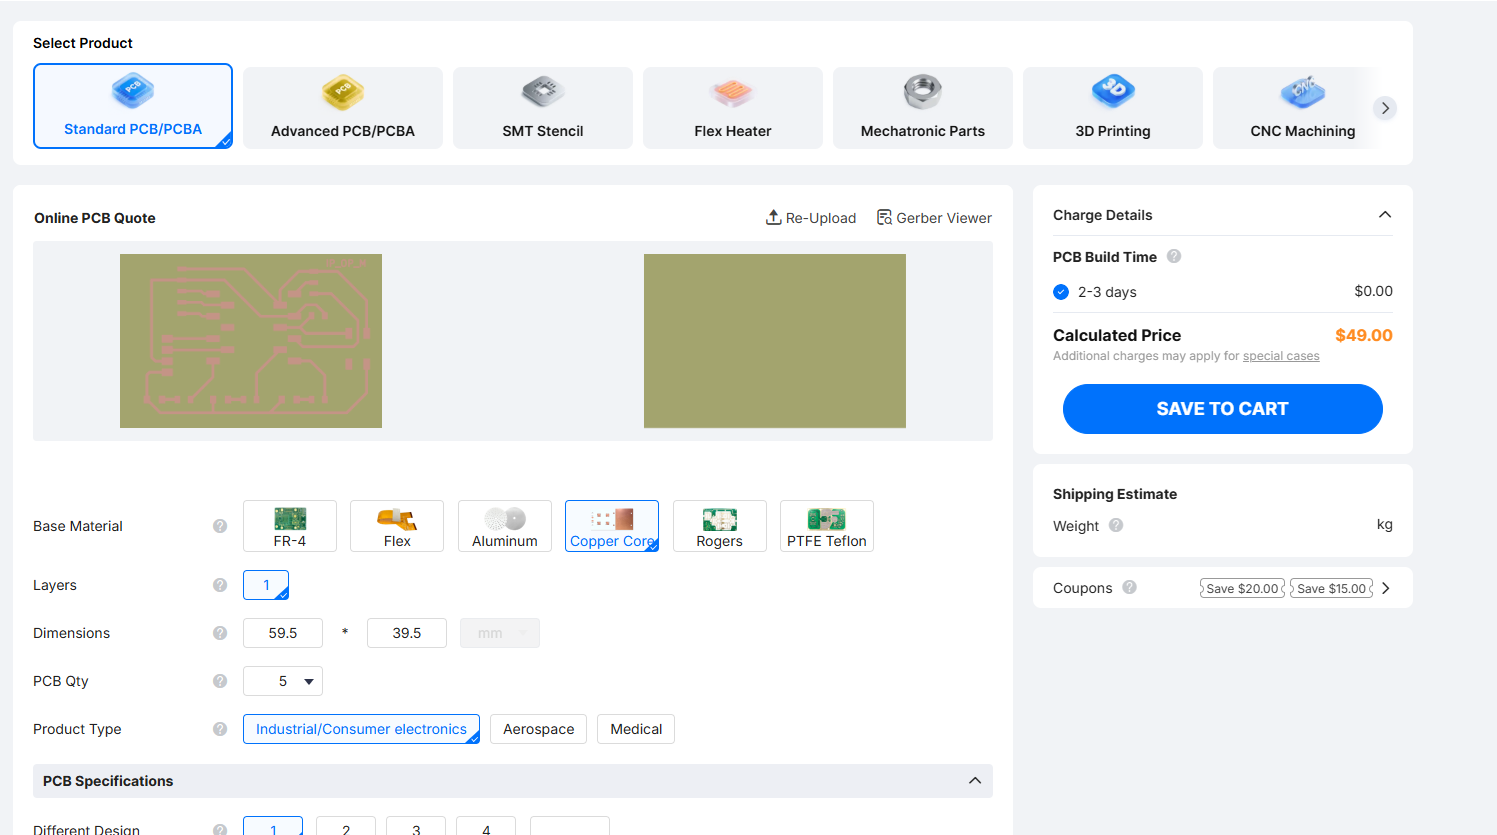
Task: Select Flex base material
Action: click(397, 526)
